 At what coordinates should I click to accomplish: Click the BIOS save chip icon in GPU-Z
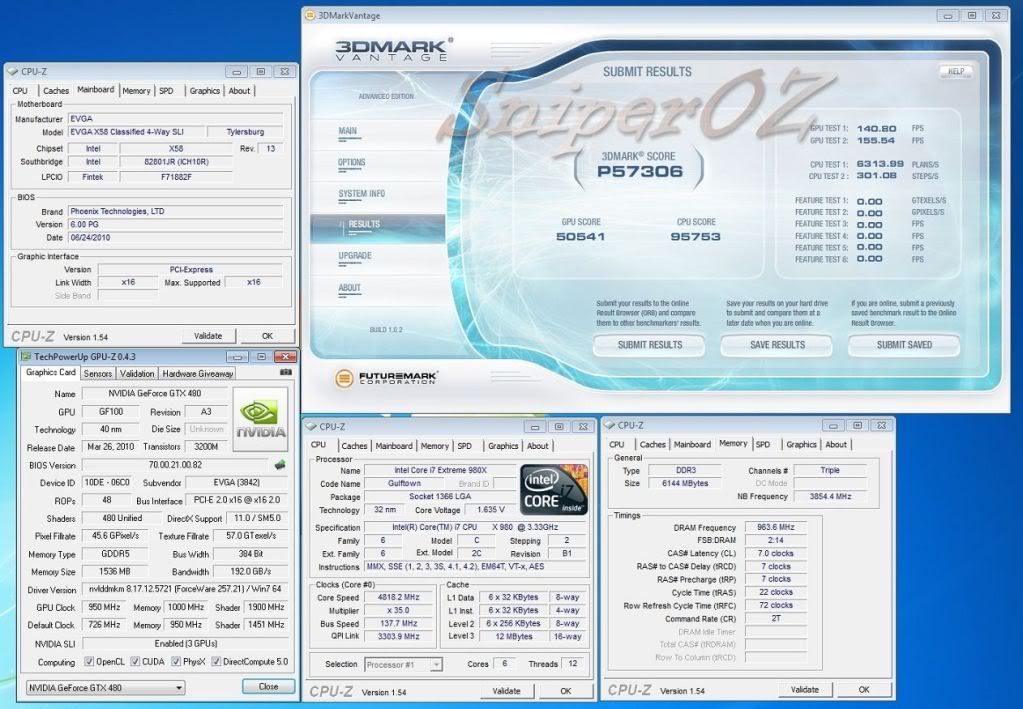[x=280, y=464]
